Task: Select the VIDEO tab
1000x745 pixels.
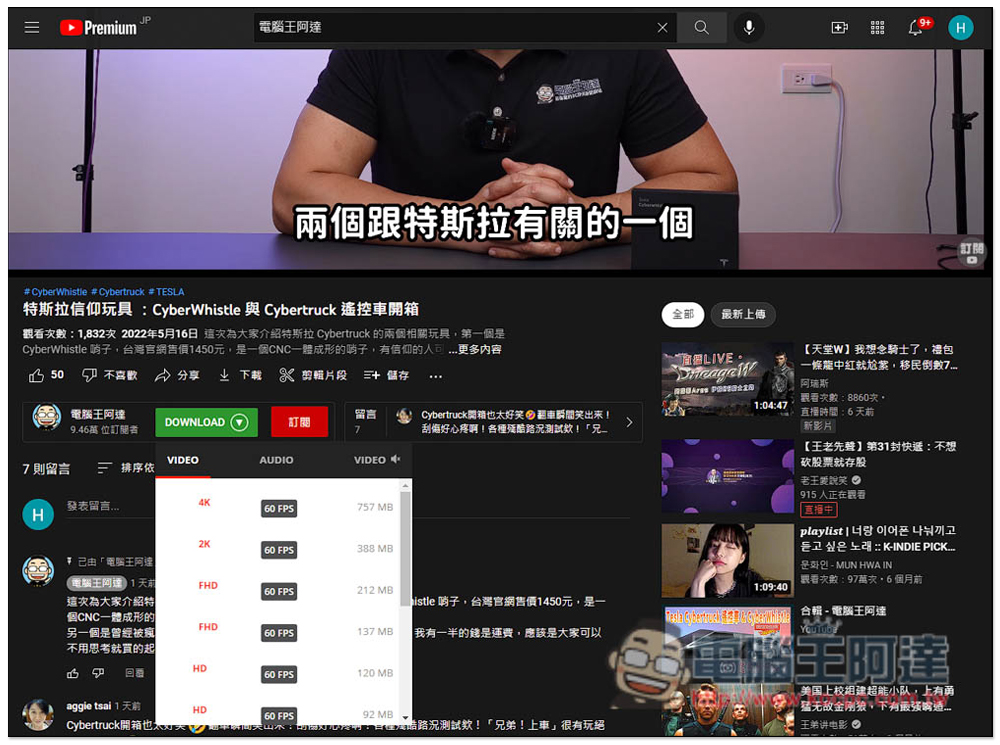Action: tap(183, 460)
